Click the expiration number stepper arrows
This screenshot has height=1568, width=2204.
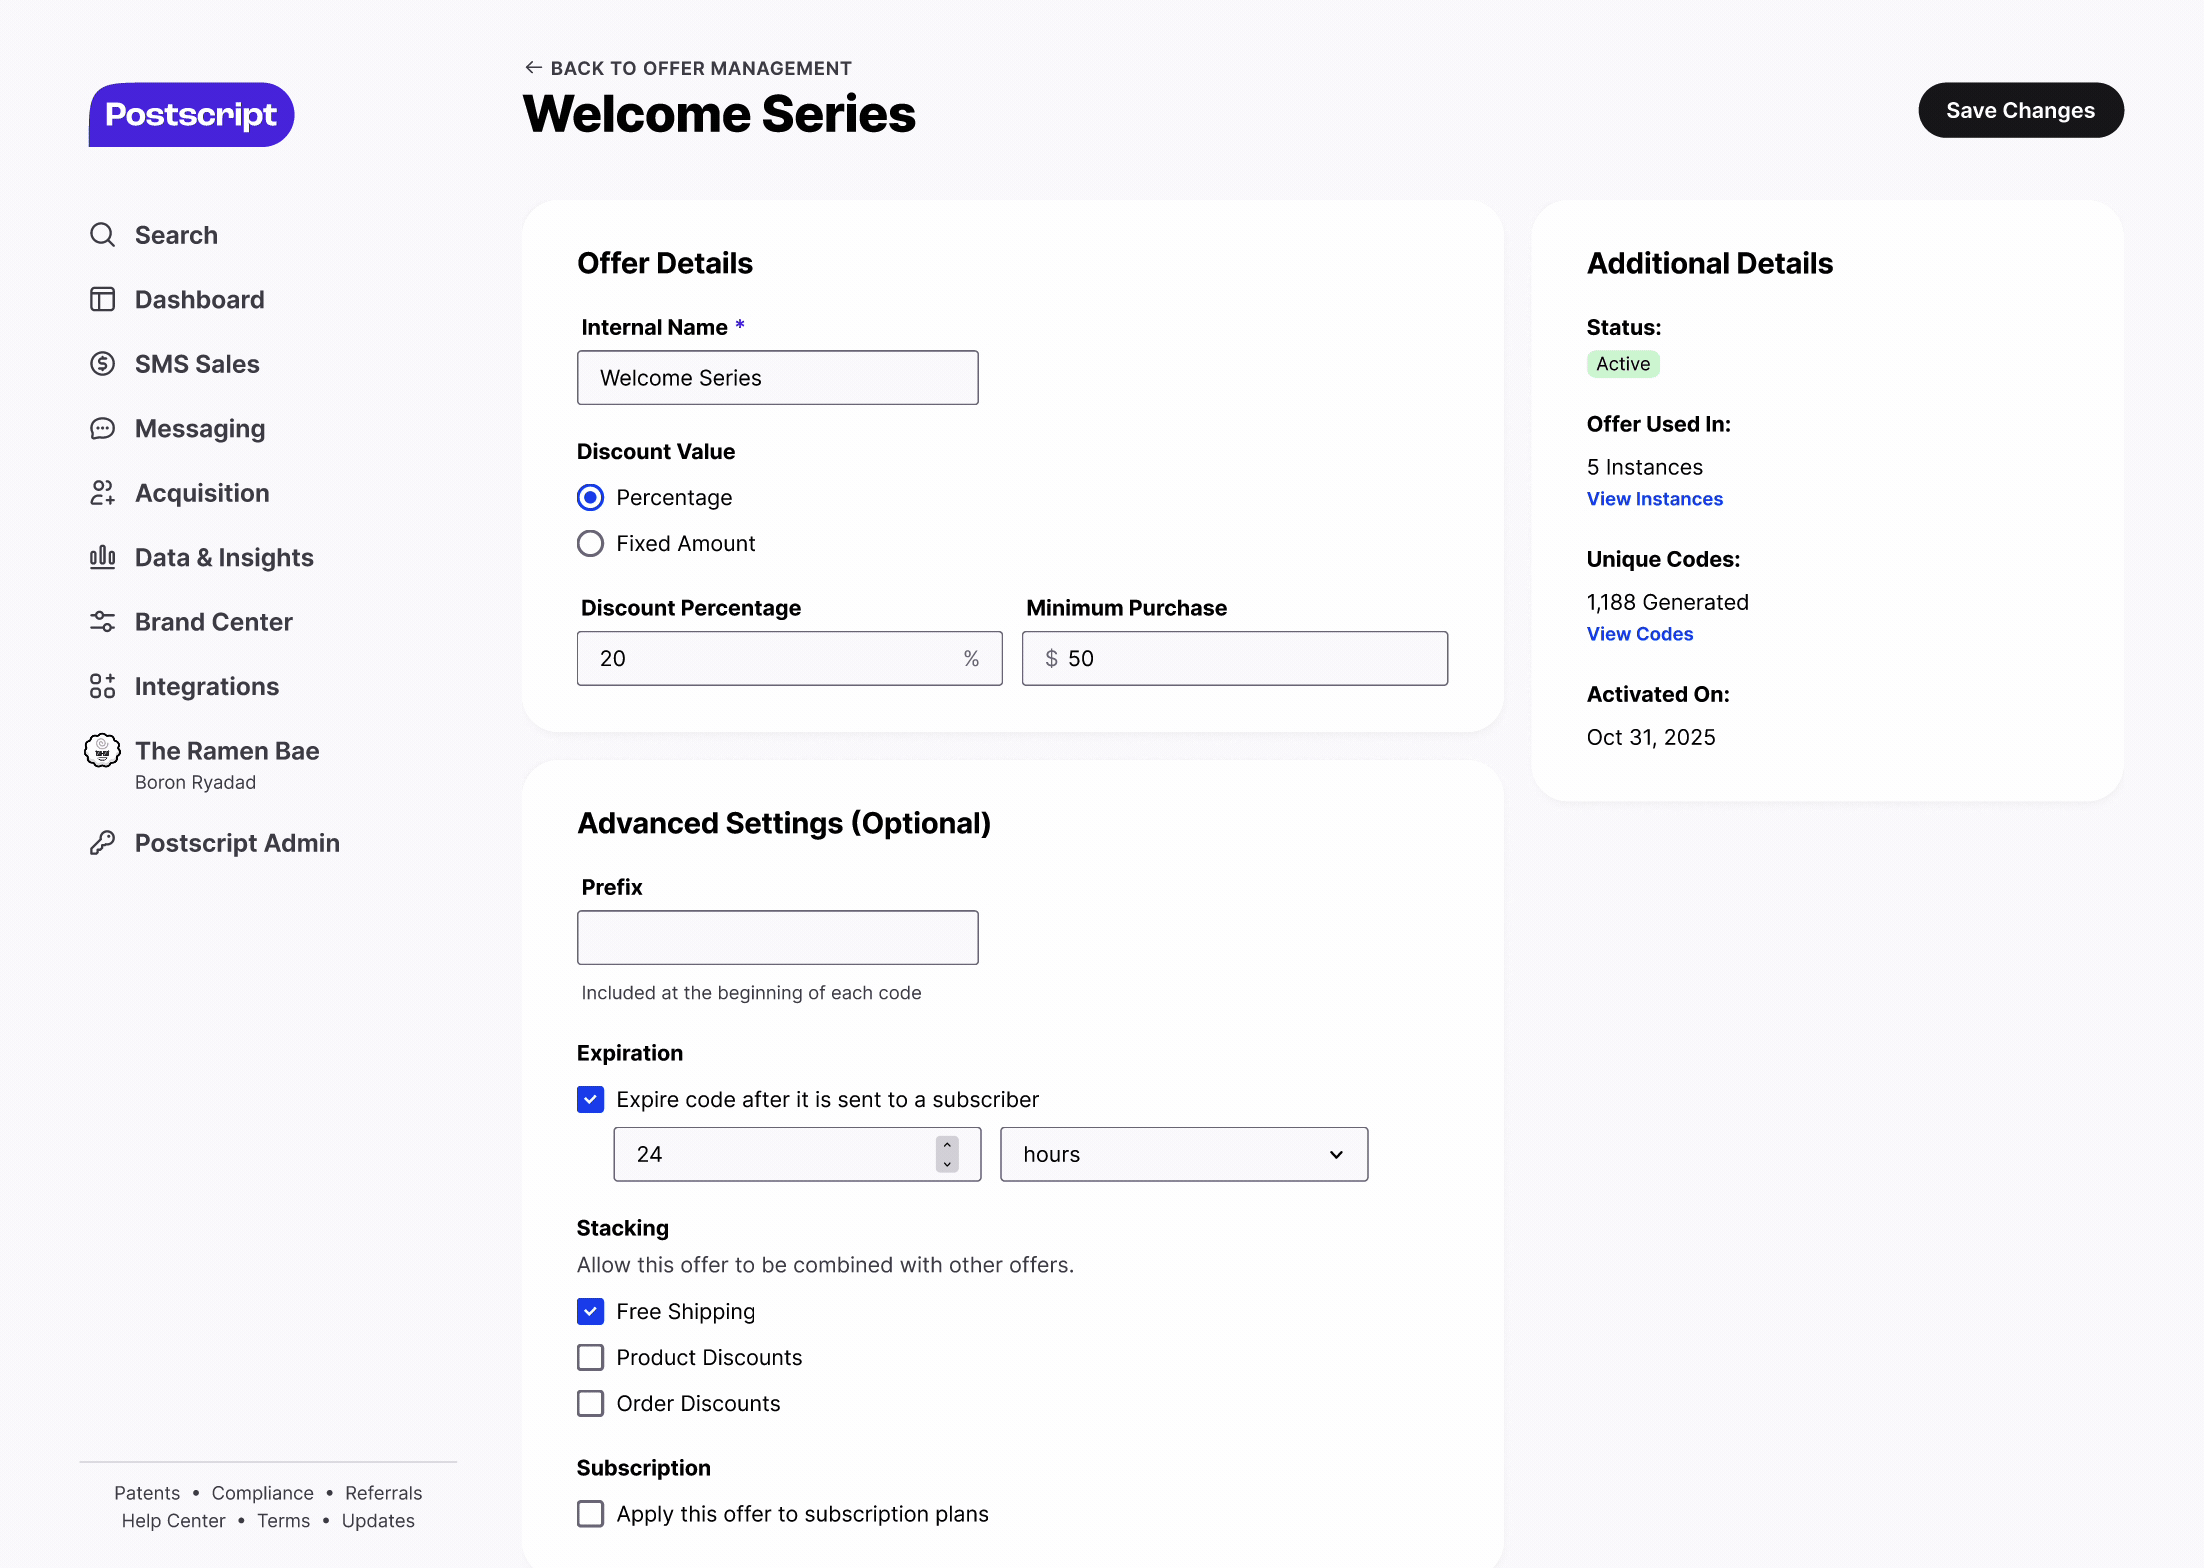coord(946,1154)
